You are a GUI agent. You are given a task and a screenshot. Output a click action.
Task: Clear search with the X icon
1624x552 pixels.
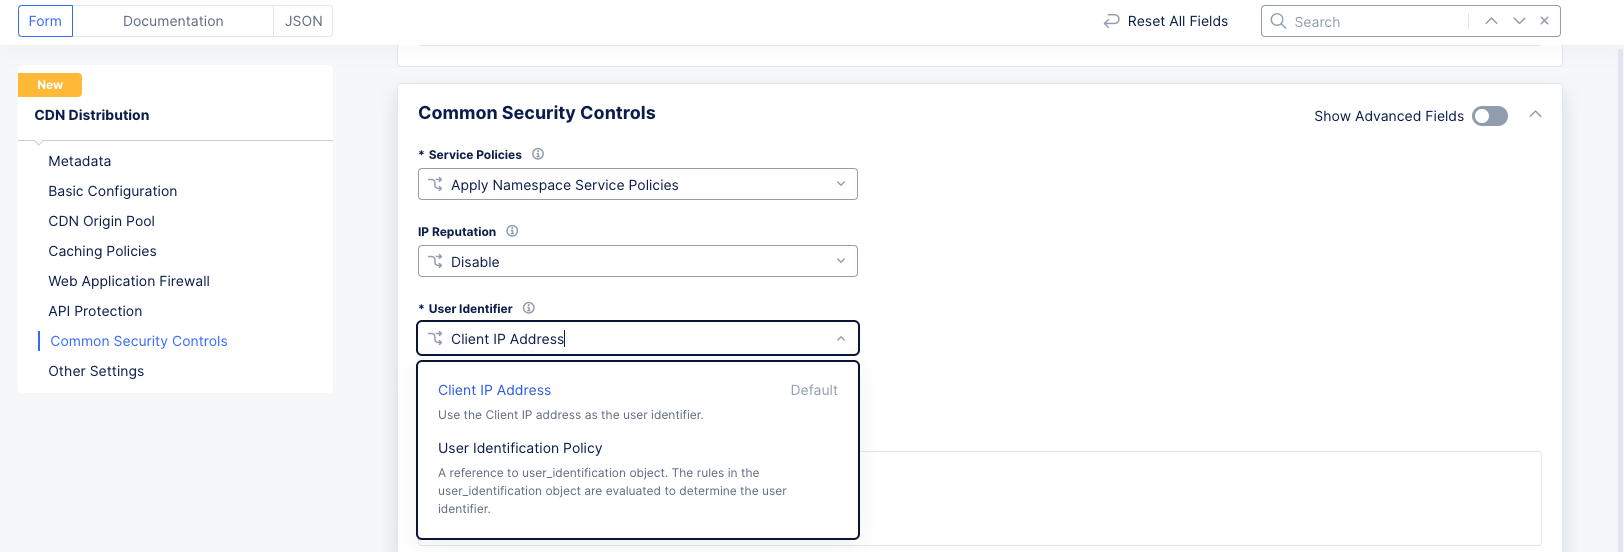pyautogui.click(x=1545, y=21)
